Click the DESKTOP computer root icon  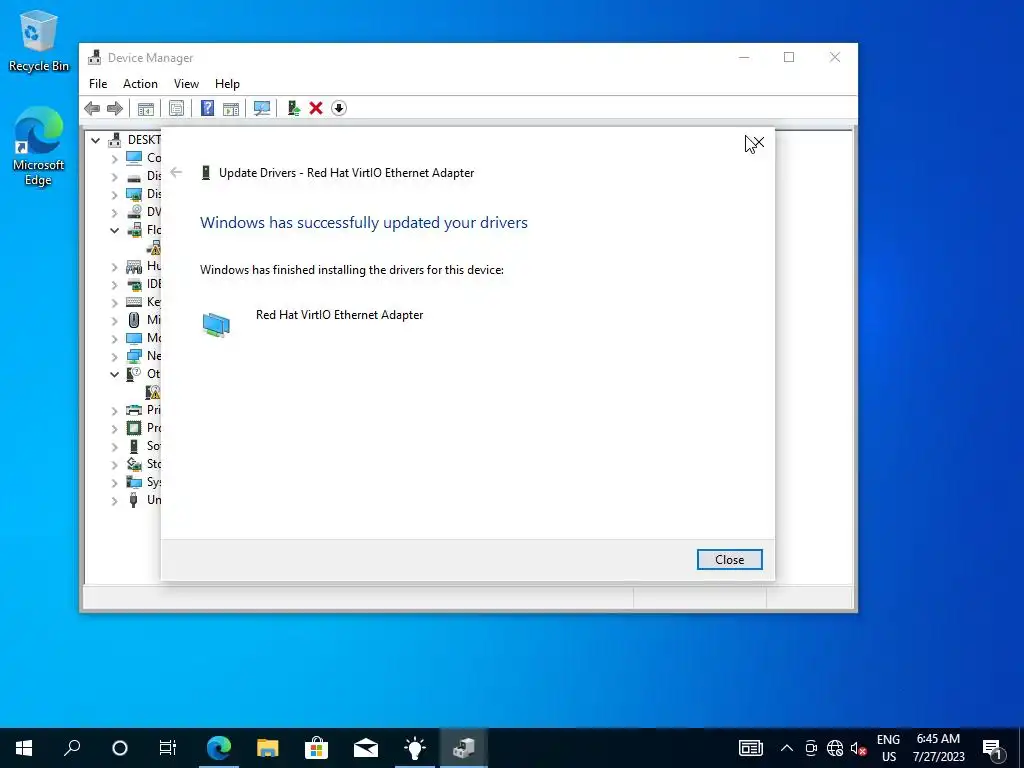(115, 140)
